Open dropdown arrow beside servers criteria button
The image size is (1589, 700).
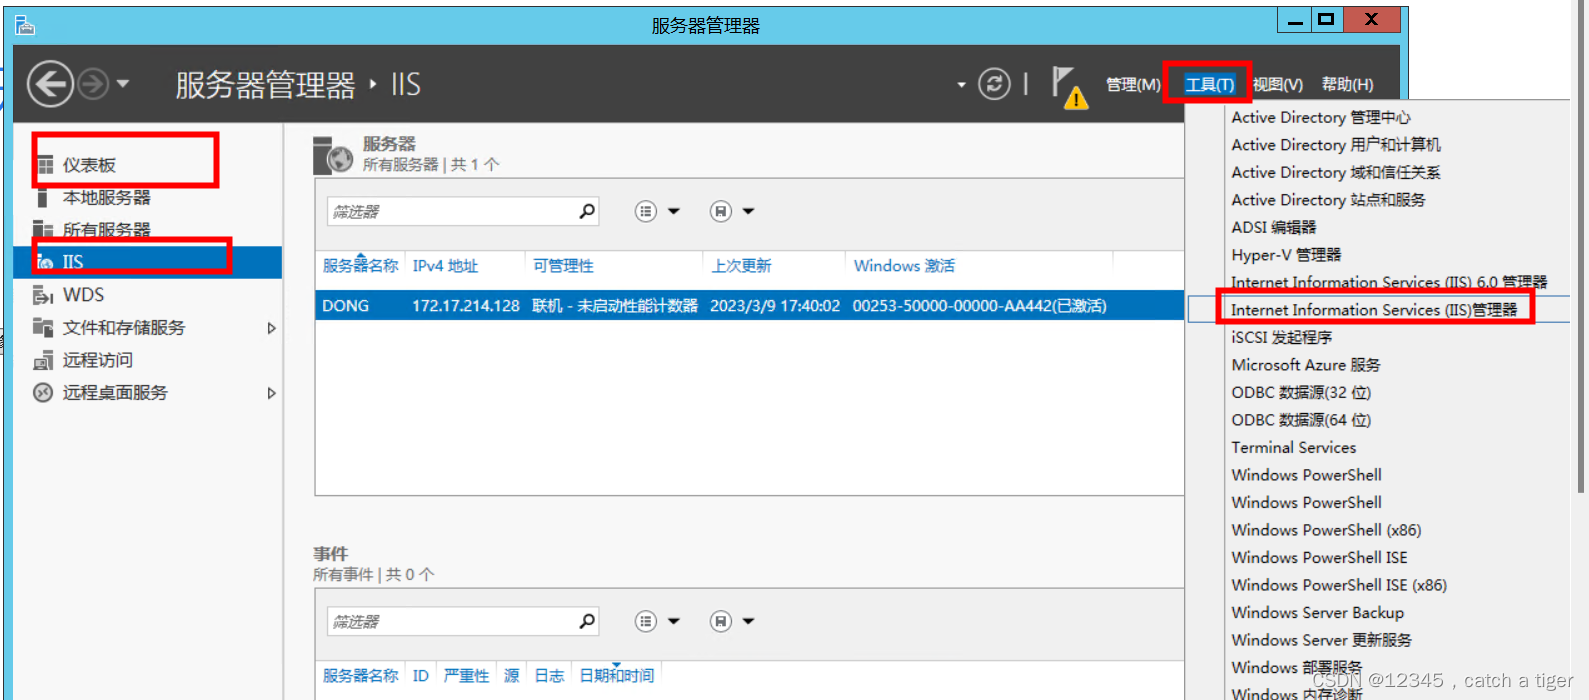[674, 211]
